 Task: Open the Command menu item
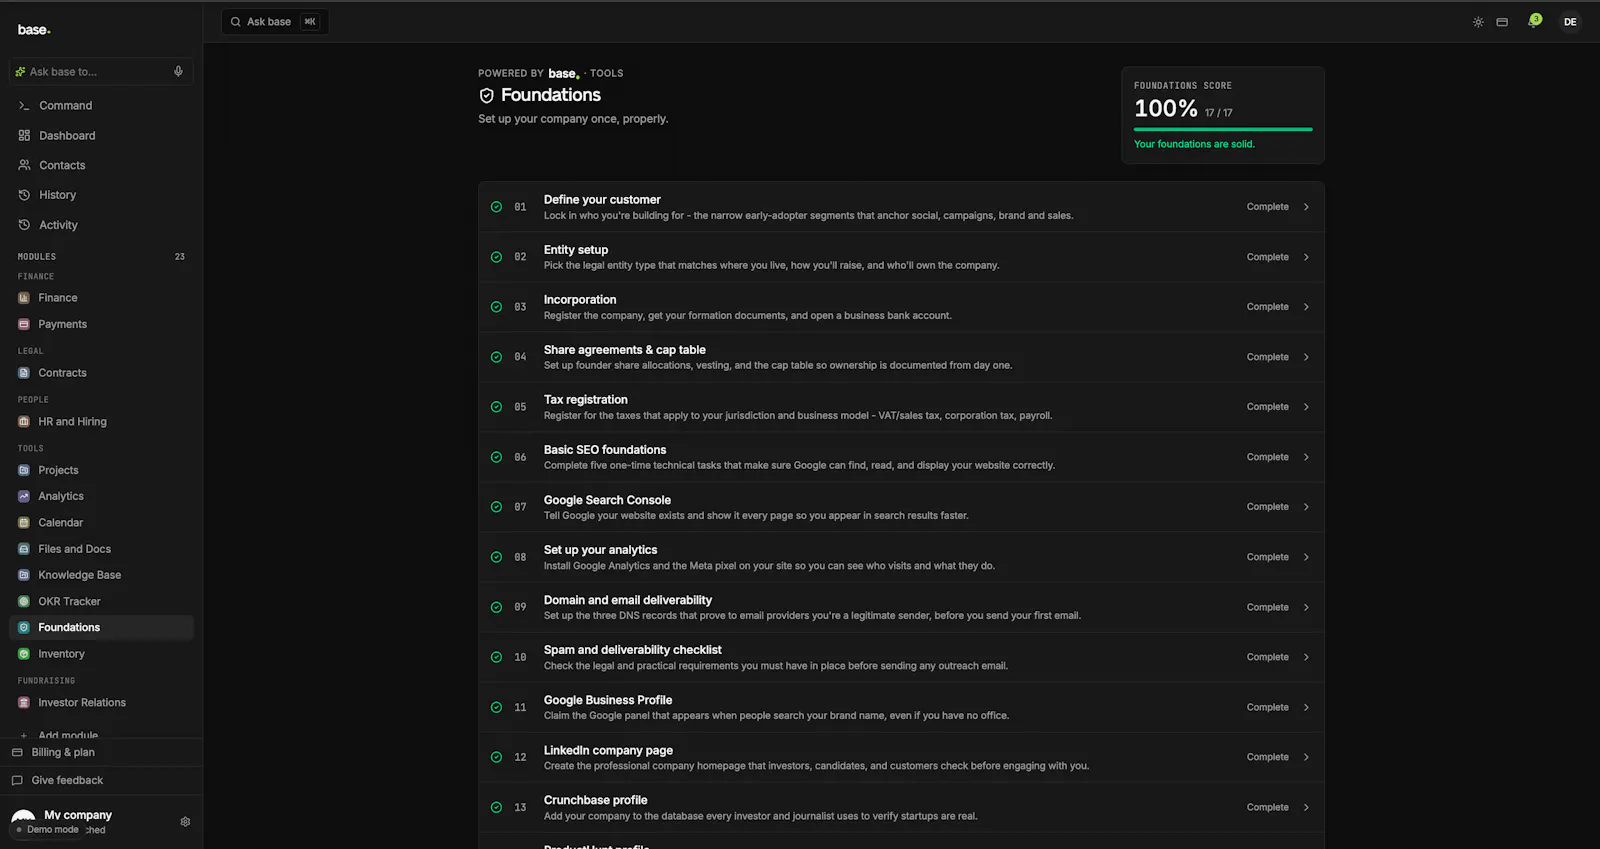click(101, 106)
